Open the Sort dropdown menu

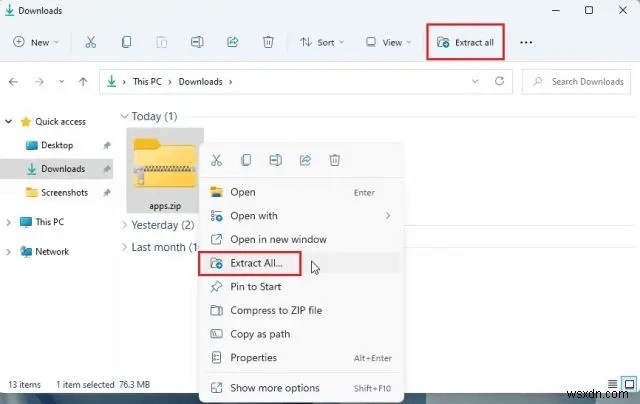(322, 42)
